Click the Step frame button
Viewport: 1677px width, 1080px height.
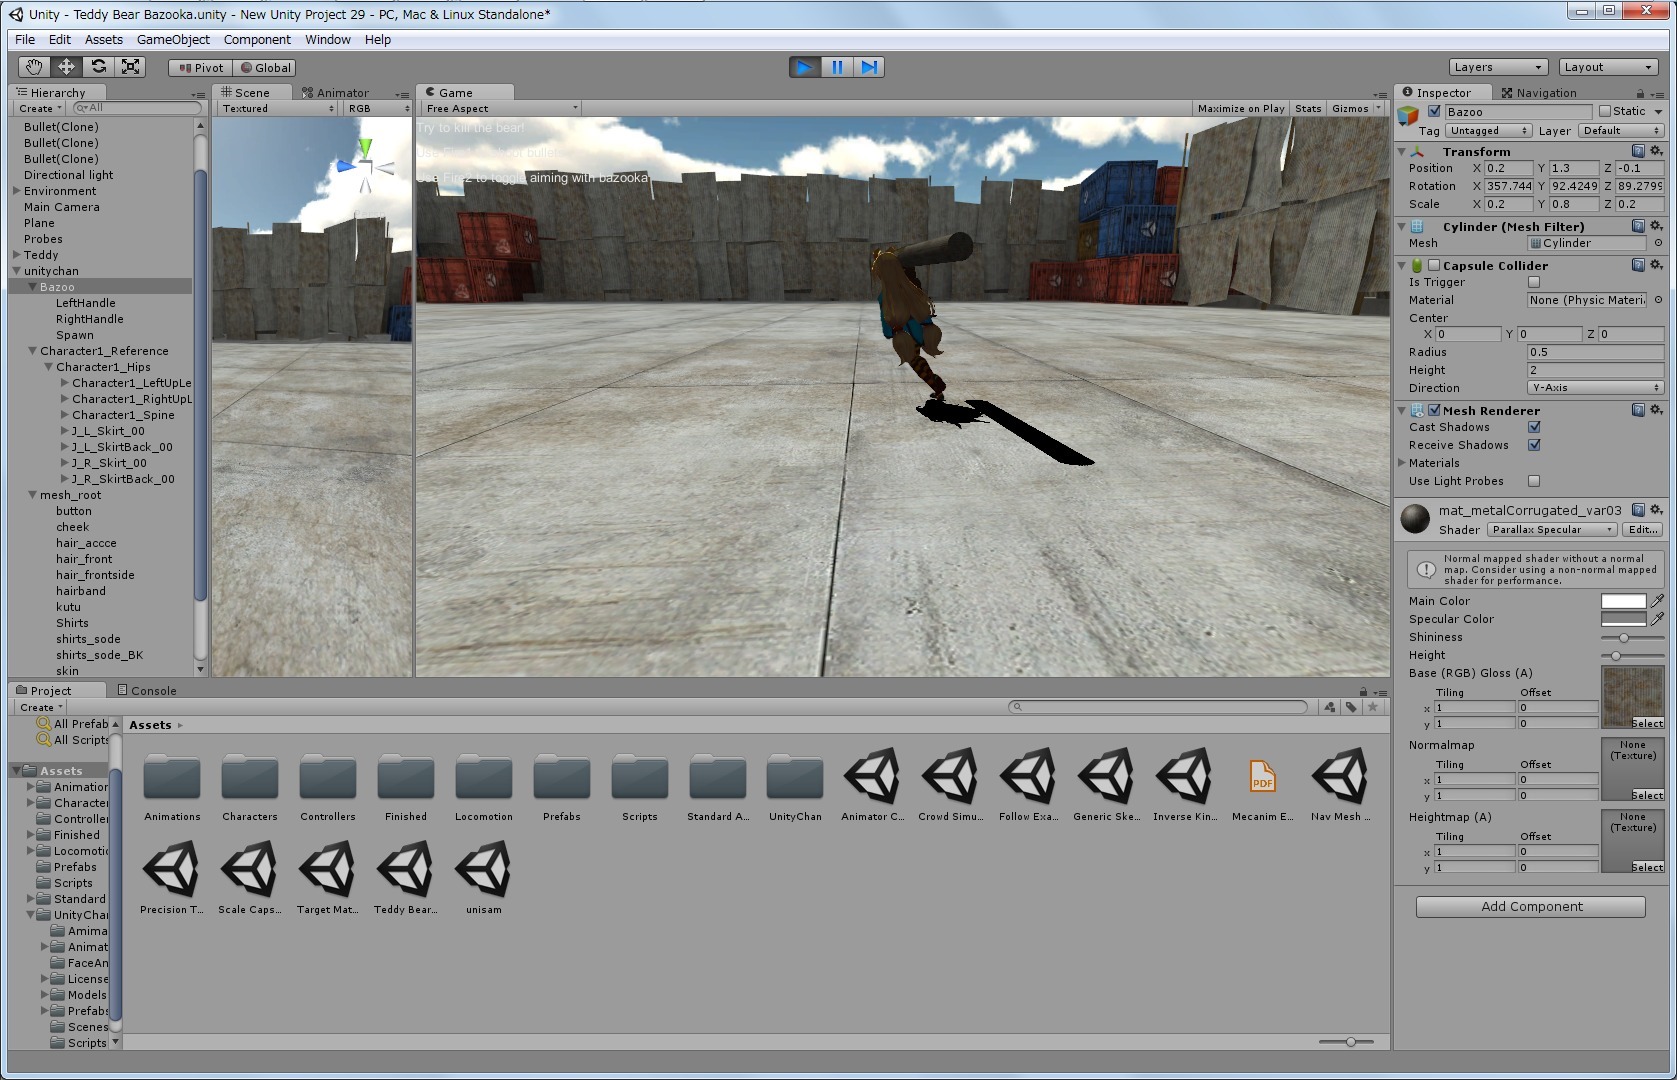click(x=869, y=67)
